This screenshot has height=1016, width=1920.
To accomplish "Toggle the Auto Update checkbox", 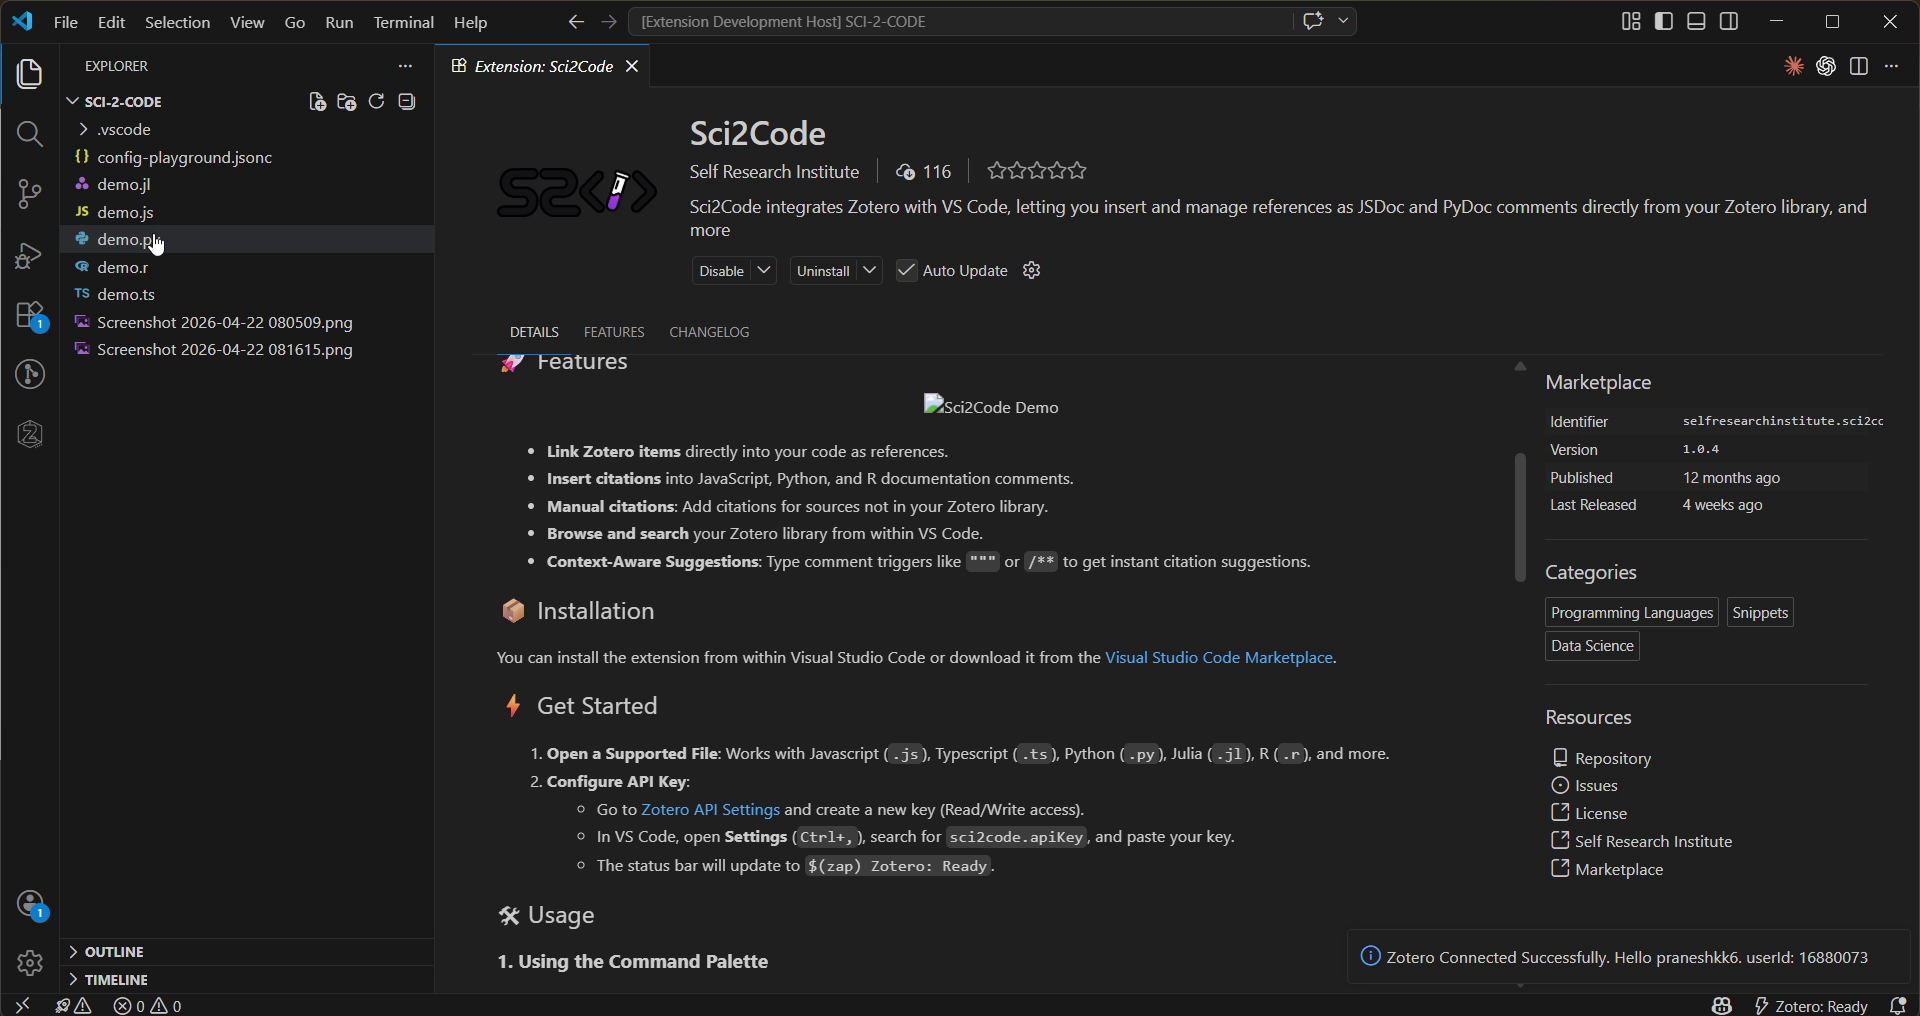I will tap(906, 271).
